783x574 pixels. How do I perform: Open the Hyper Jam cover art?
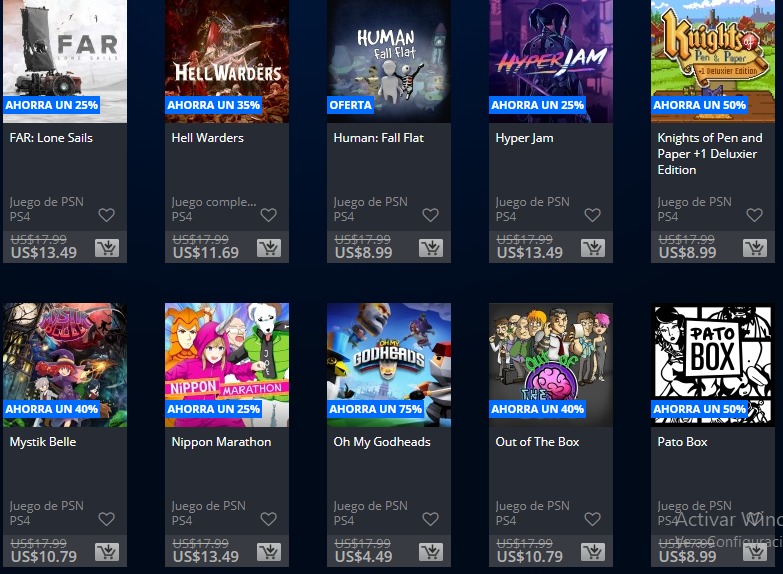(551, 61)
